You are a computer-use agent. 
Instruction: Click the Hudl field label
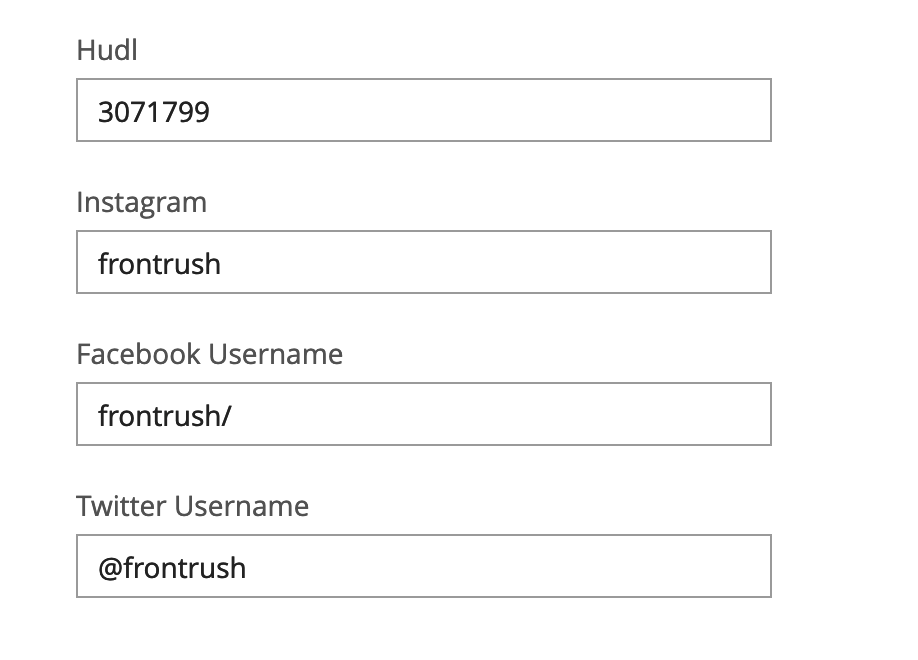coord(107,50)
